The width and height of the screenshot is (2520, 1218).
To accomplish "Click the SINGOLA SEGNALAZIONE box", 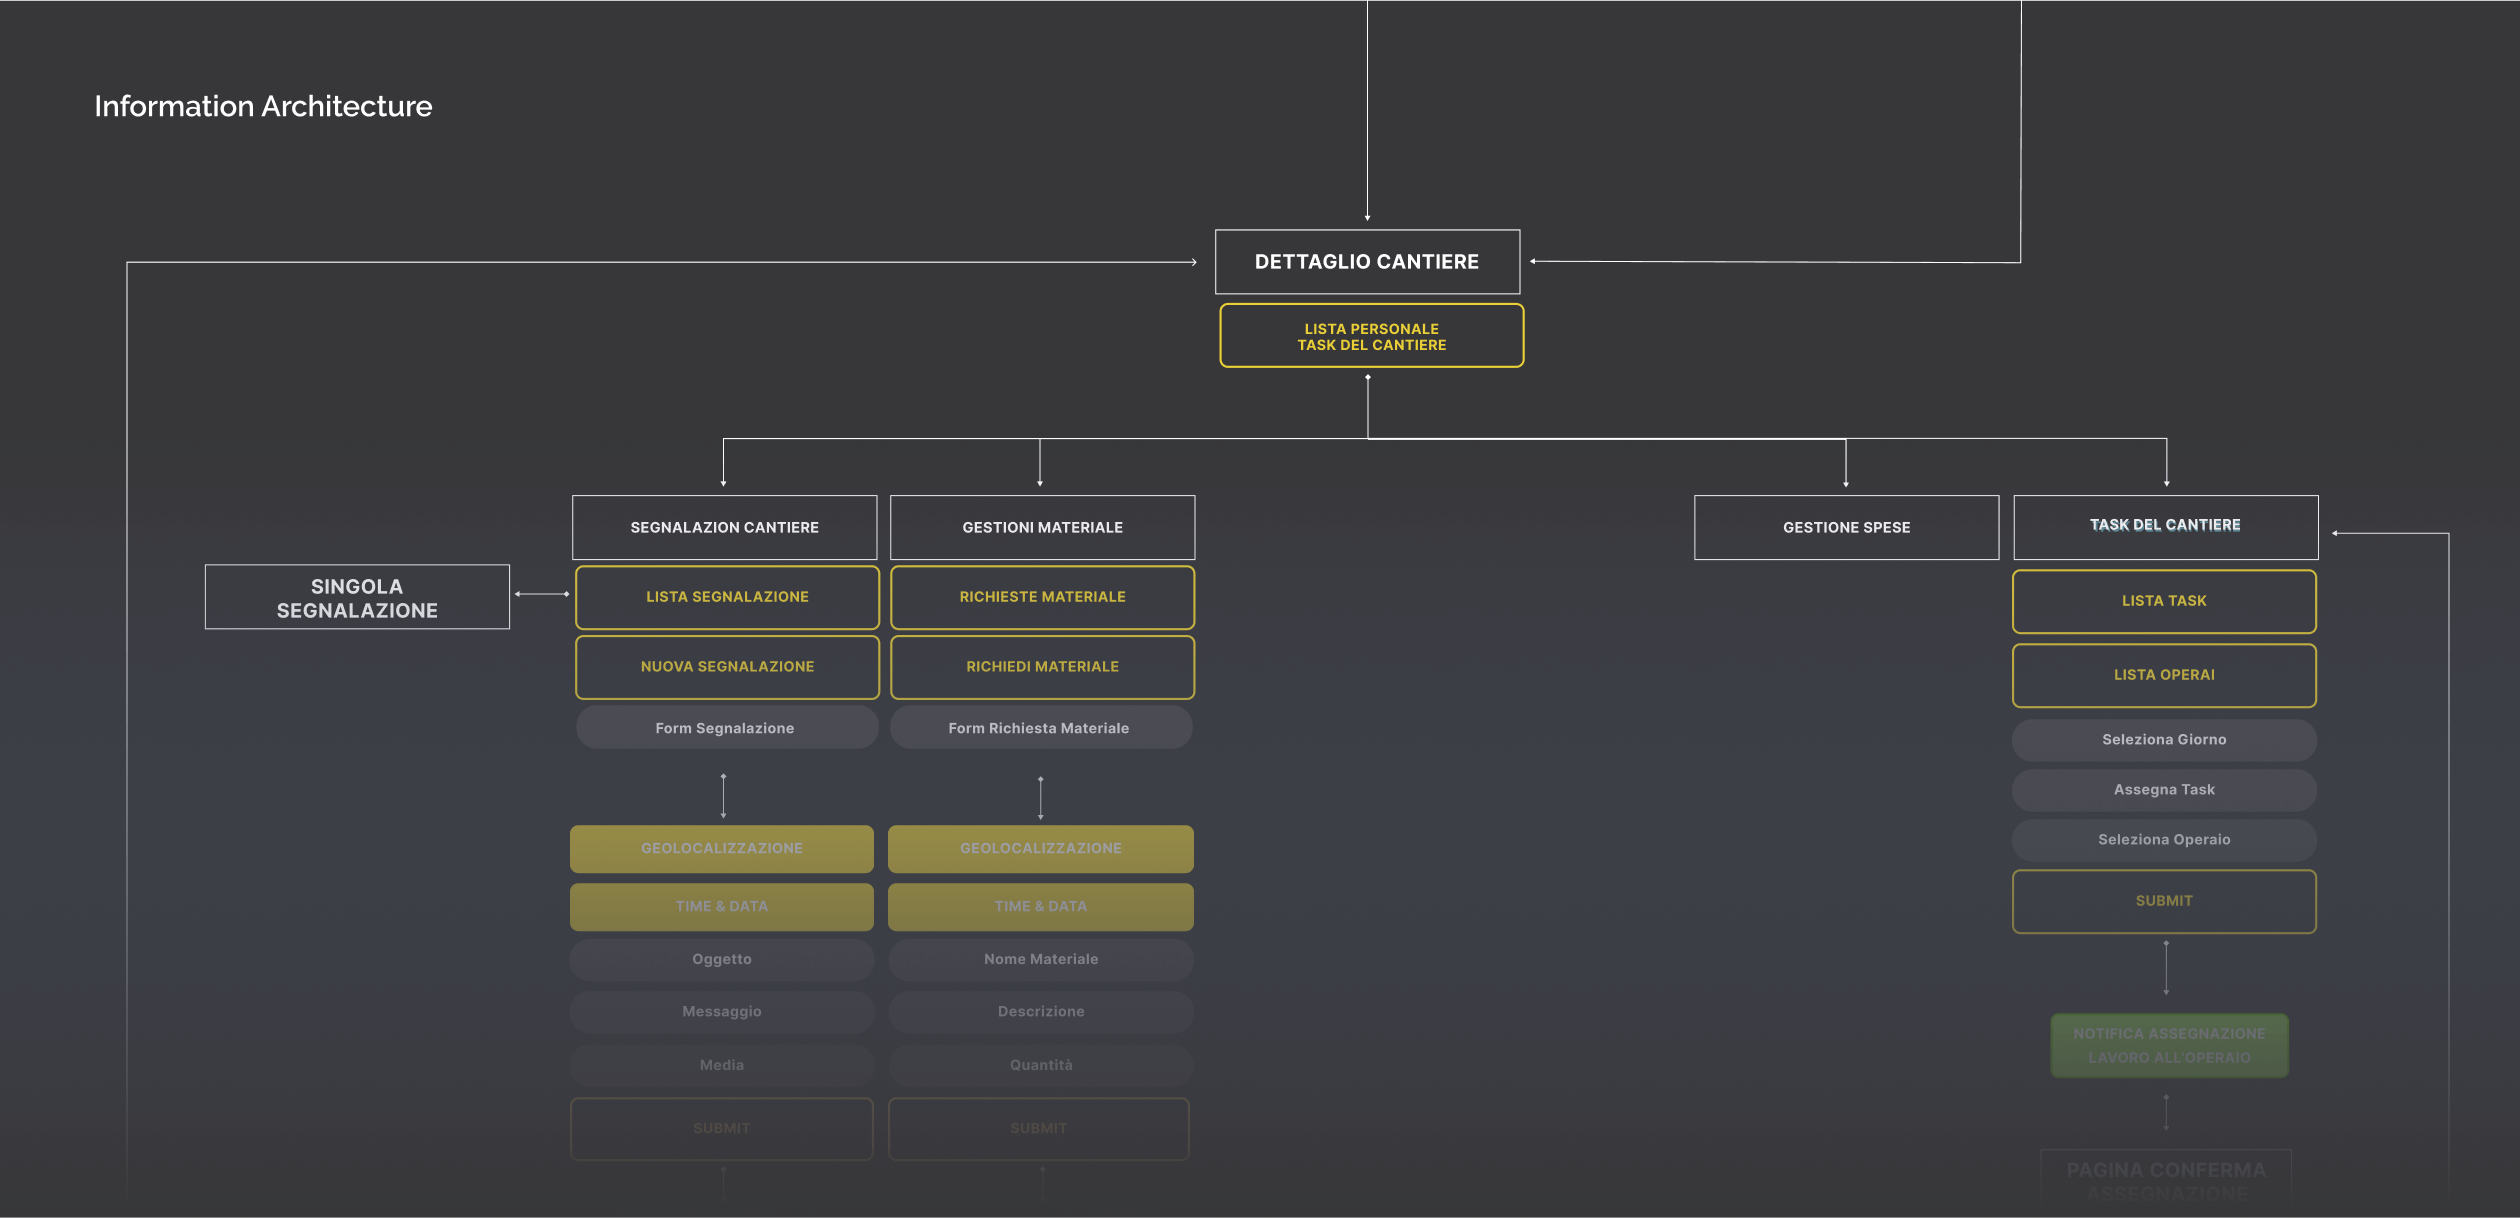I will [x=357, y=597].
